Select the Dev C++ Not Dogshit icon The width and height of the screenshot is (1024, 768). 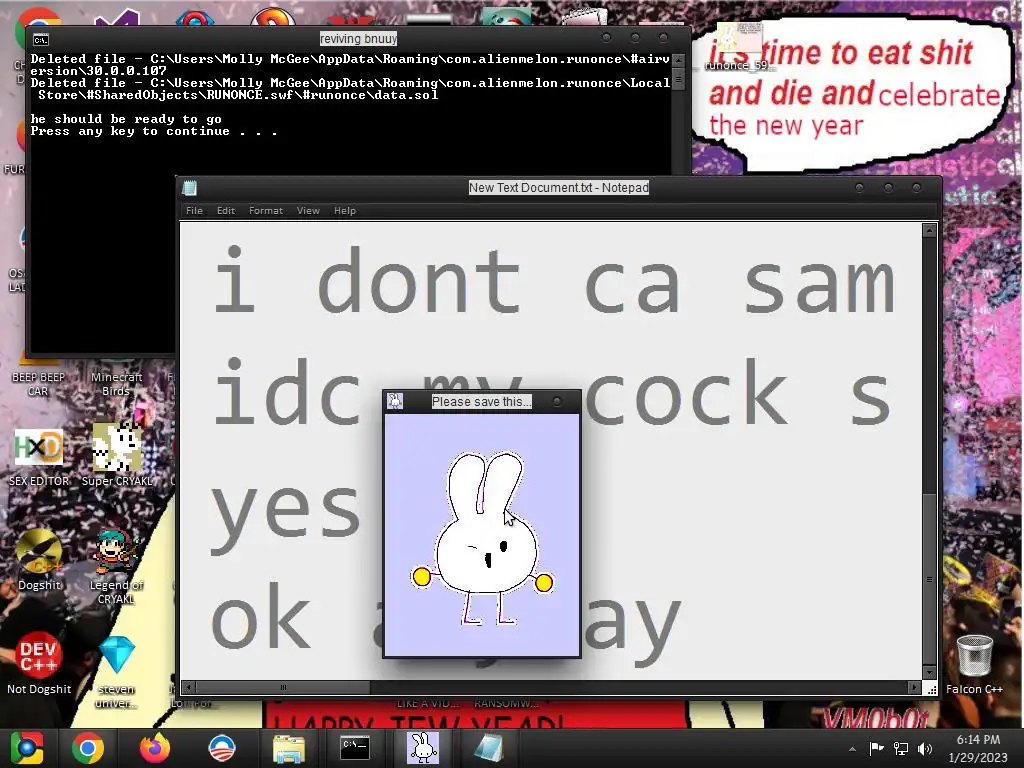39,663
